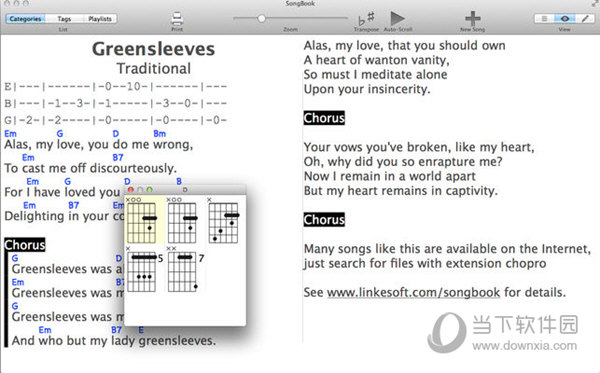Screen dimensions: 600x373
Task: Print the song using printer icon
Action: tap(177, 18)
